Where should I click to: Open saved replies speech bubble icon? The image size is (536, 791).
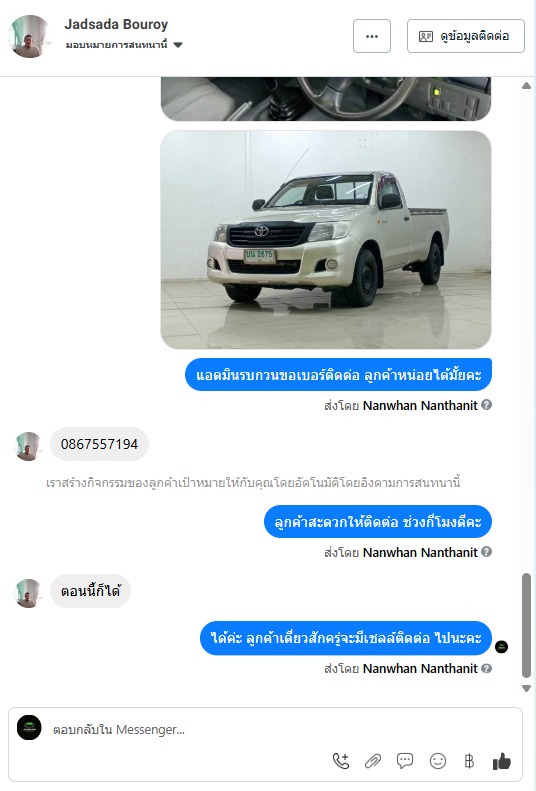point(405,761)
